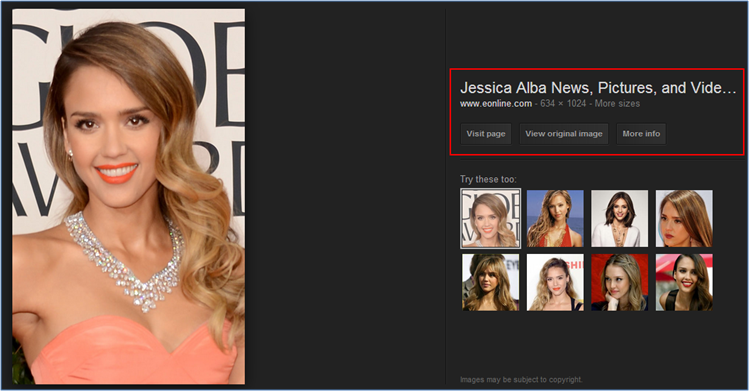Open the Jessica Alba News, Pictures title link
The width and height of the screenshot is (749, 391).
tap(598, 88)
